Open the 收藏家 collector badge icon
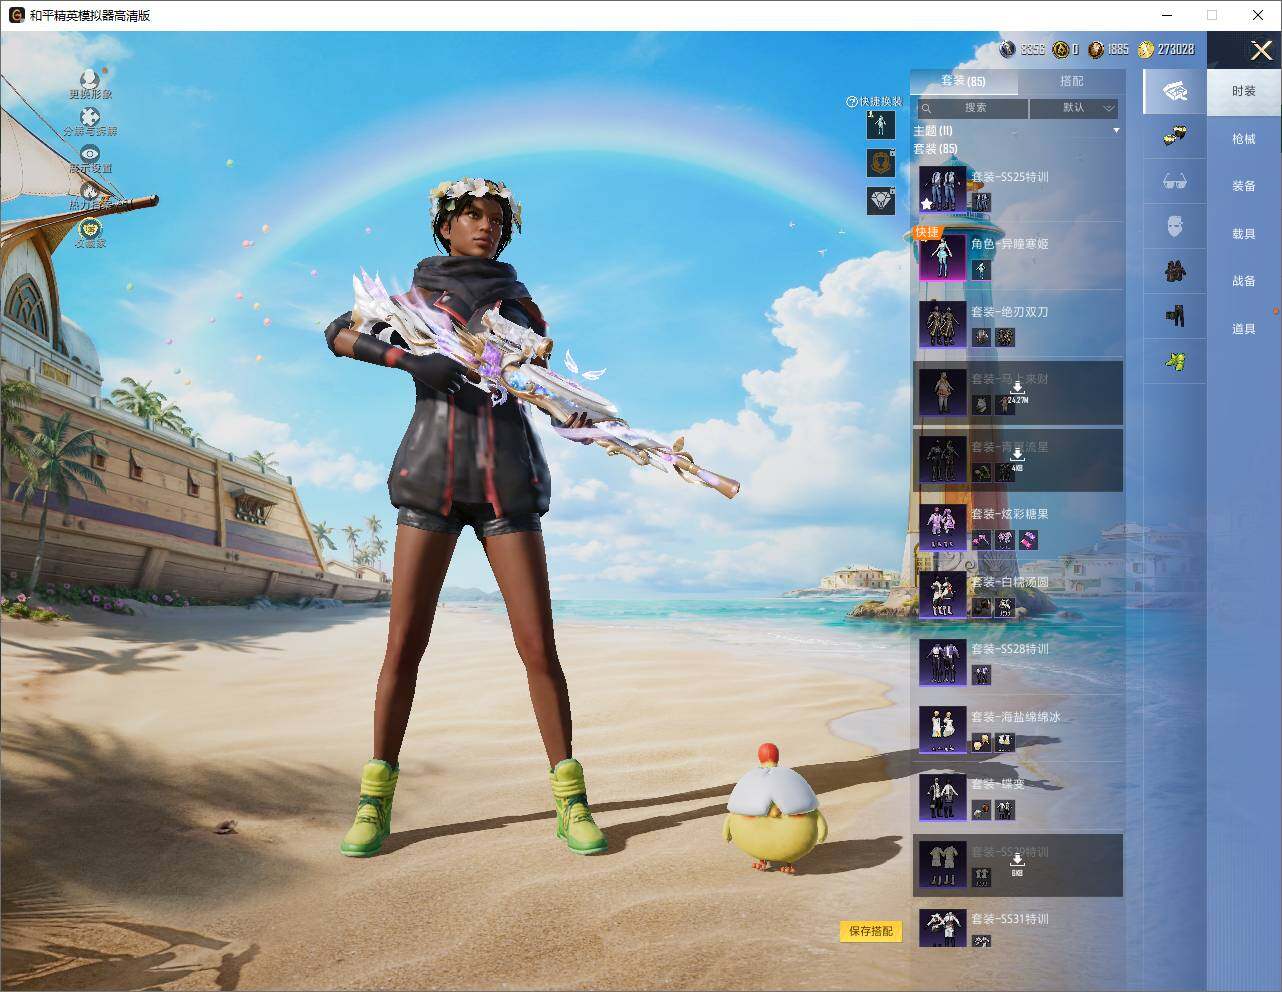 click(90, 228)
